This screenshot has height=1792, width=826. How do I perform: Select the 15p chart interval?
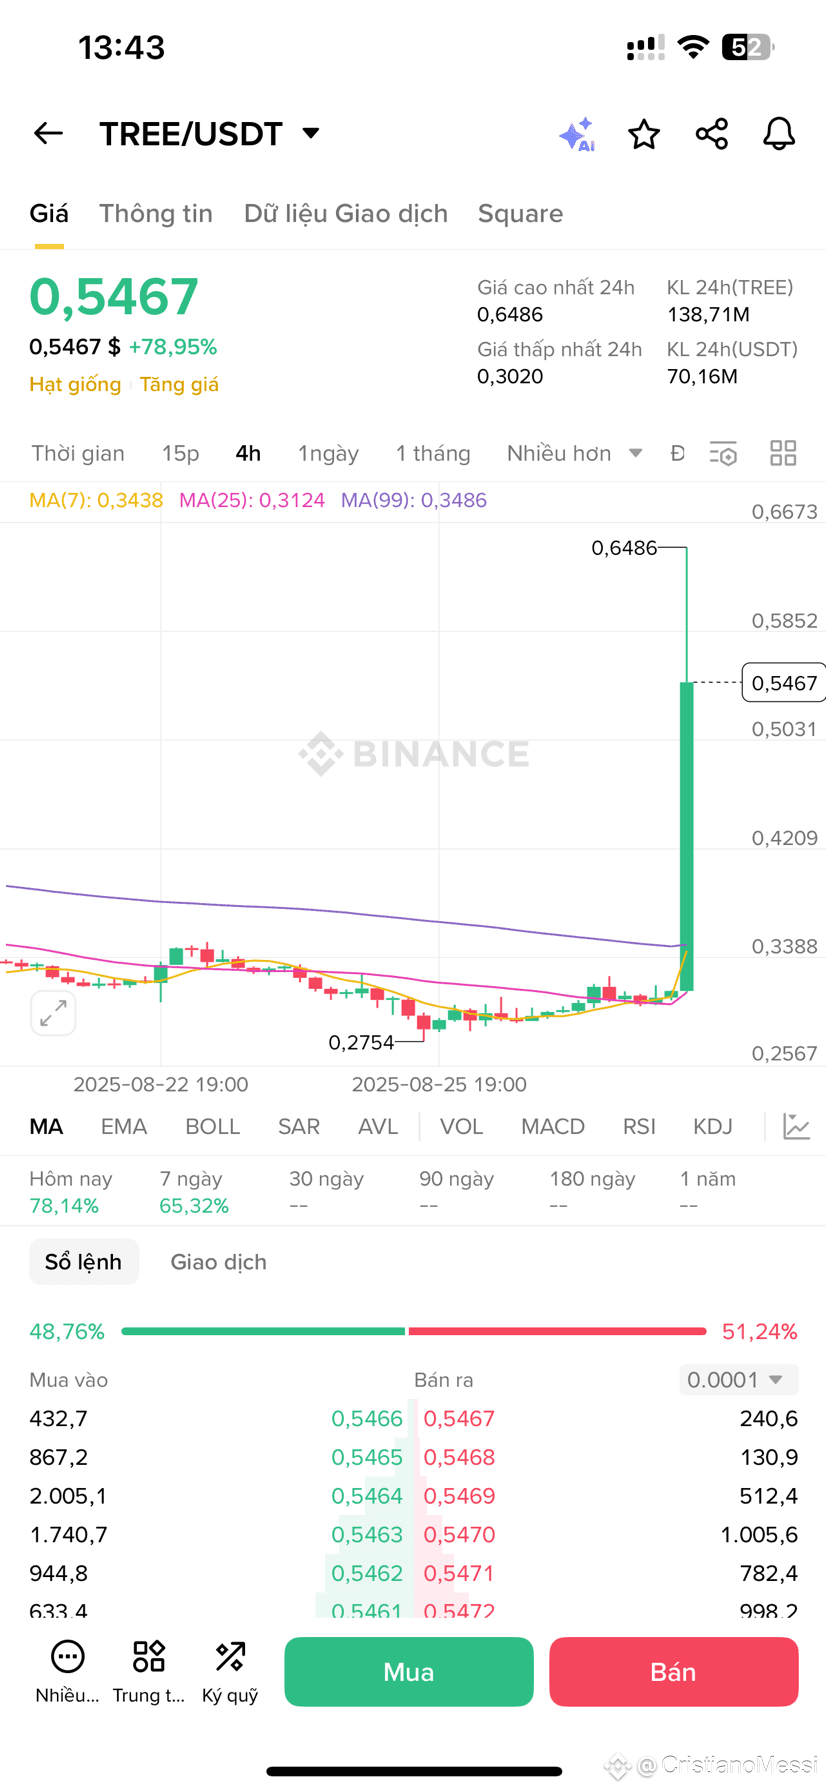tap(181, 453)
